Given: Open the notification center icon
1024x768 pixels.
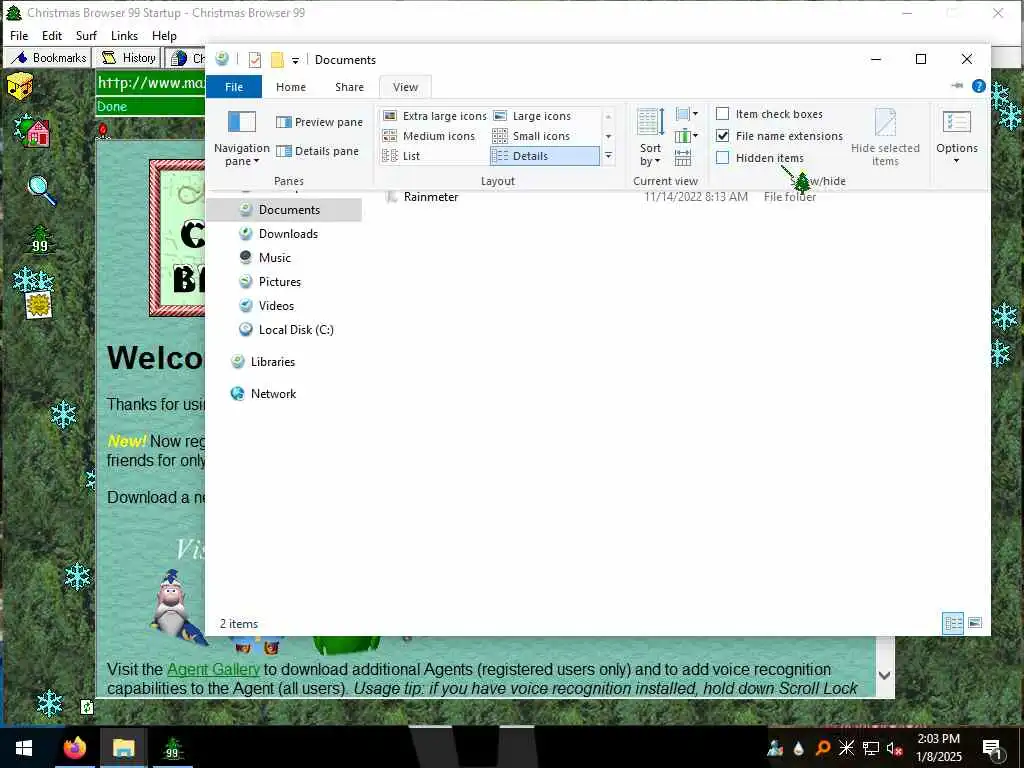Looking at the screenshot, I should pos(992,749).
